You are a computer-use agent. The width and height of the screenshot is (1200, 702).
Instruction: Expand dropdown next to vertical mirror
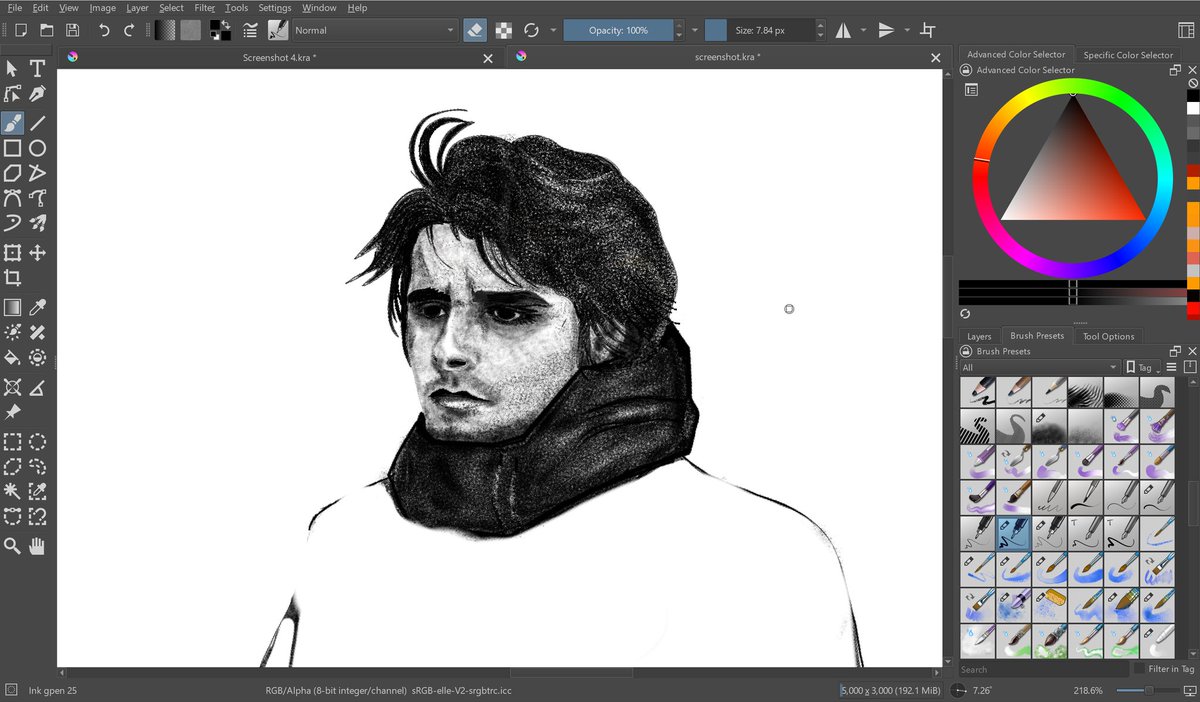click(x=907, y=30)
